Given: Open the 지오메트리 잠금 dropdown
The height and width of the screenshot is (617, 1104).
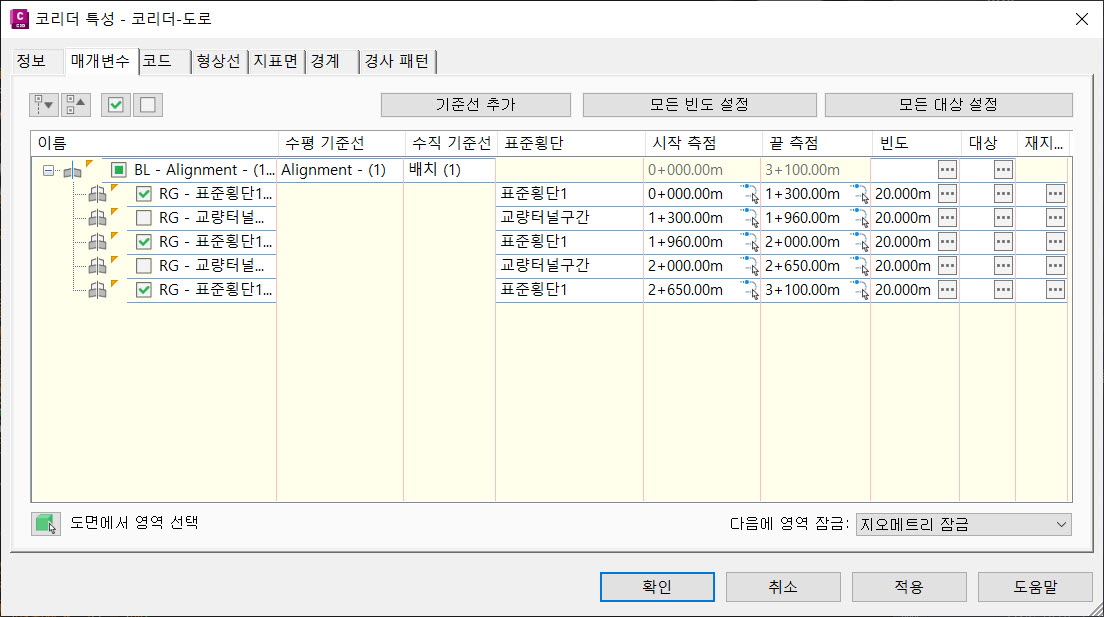Looking at the screenshot, I should [963, 524].
